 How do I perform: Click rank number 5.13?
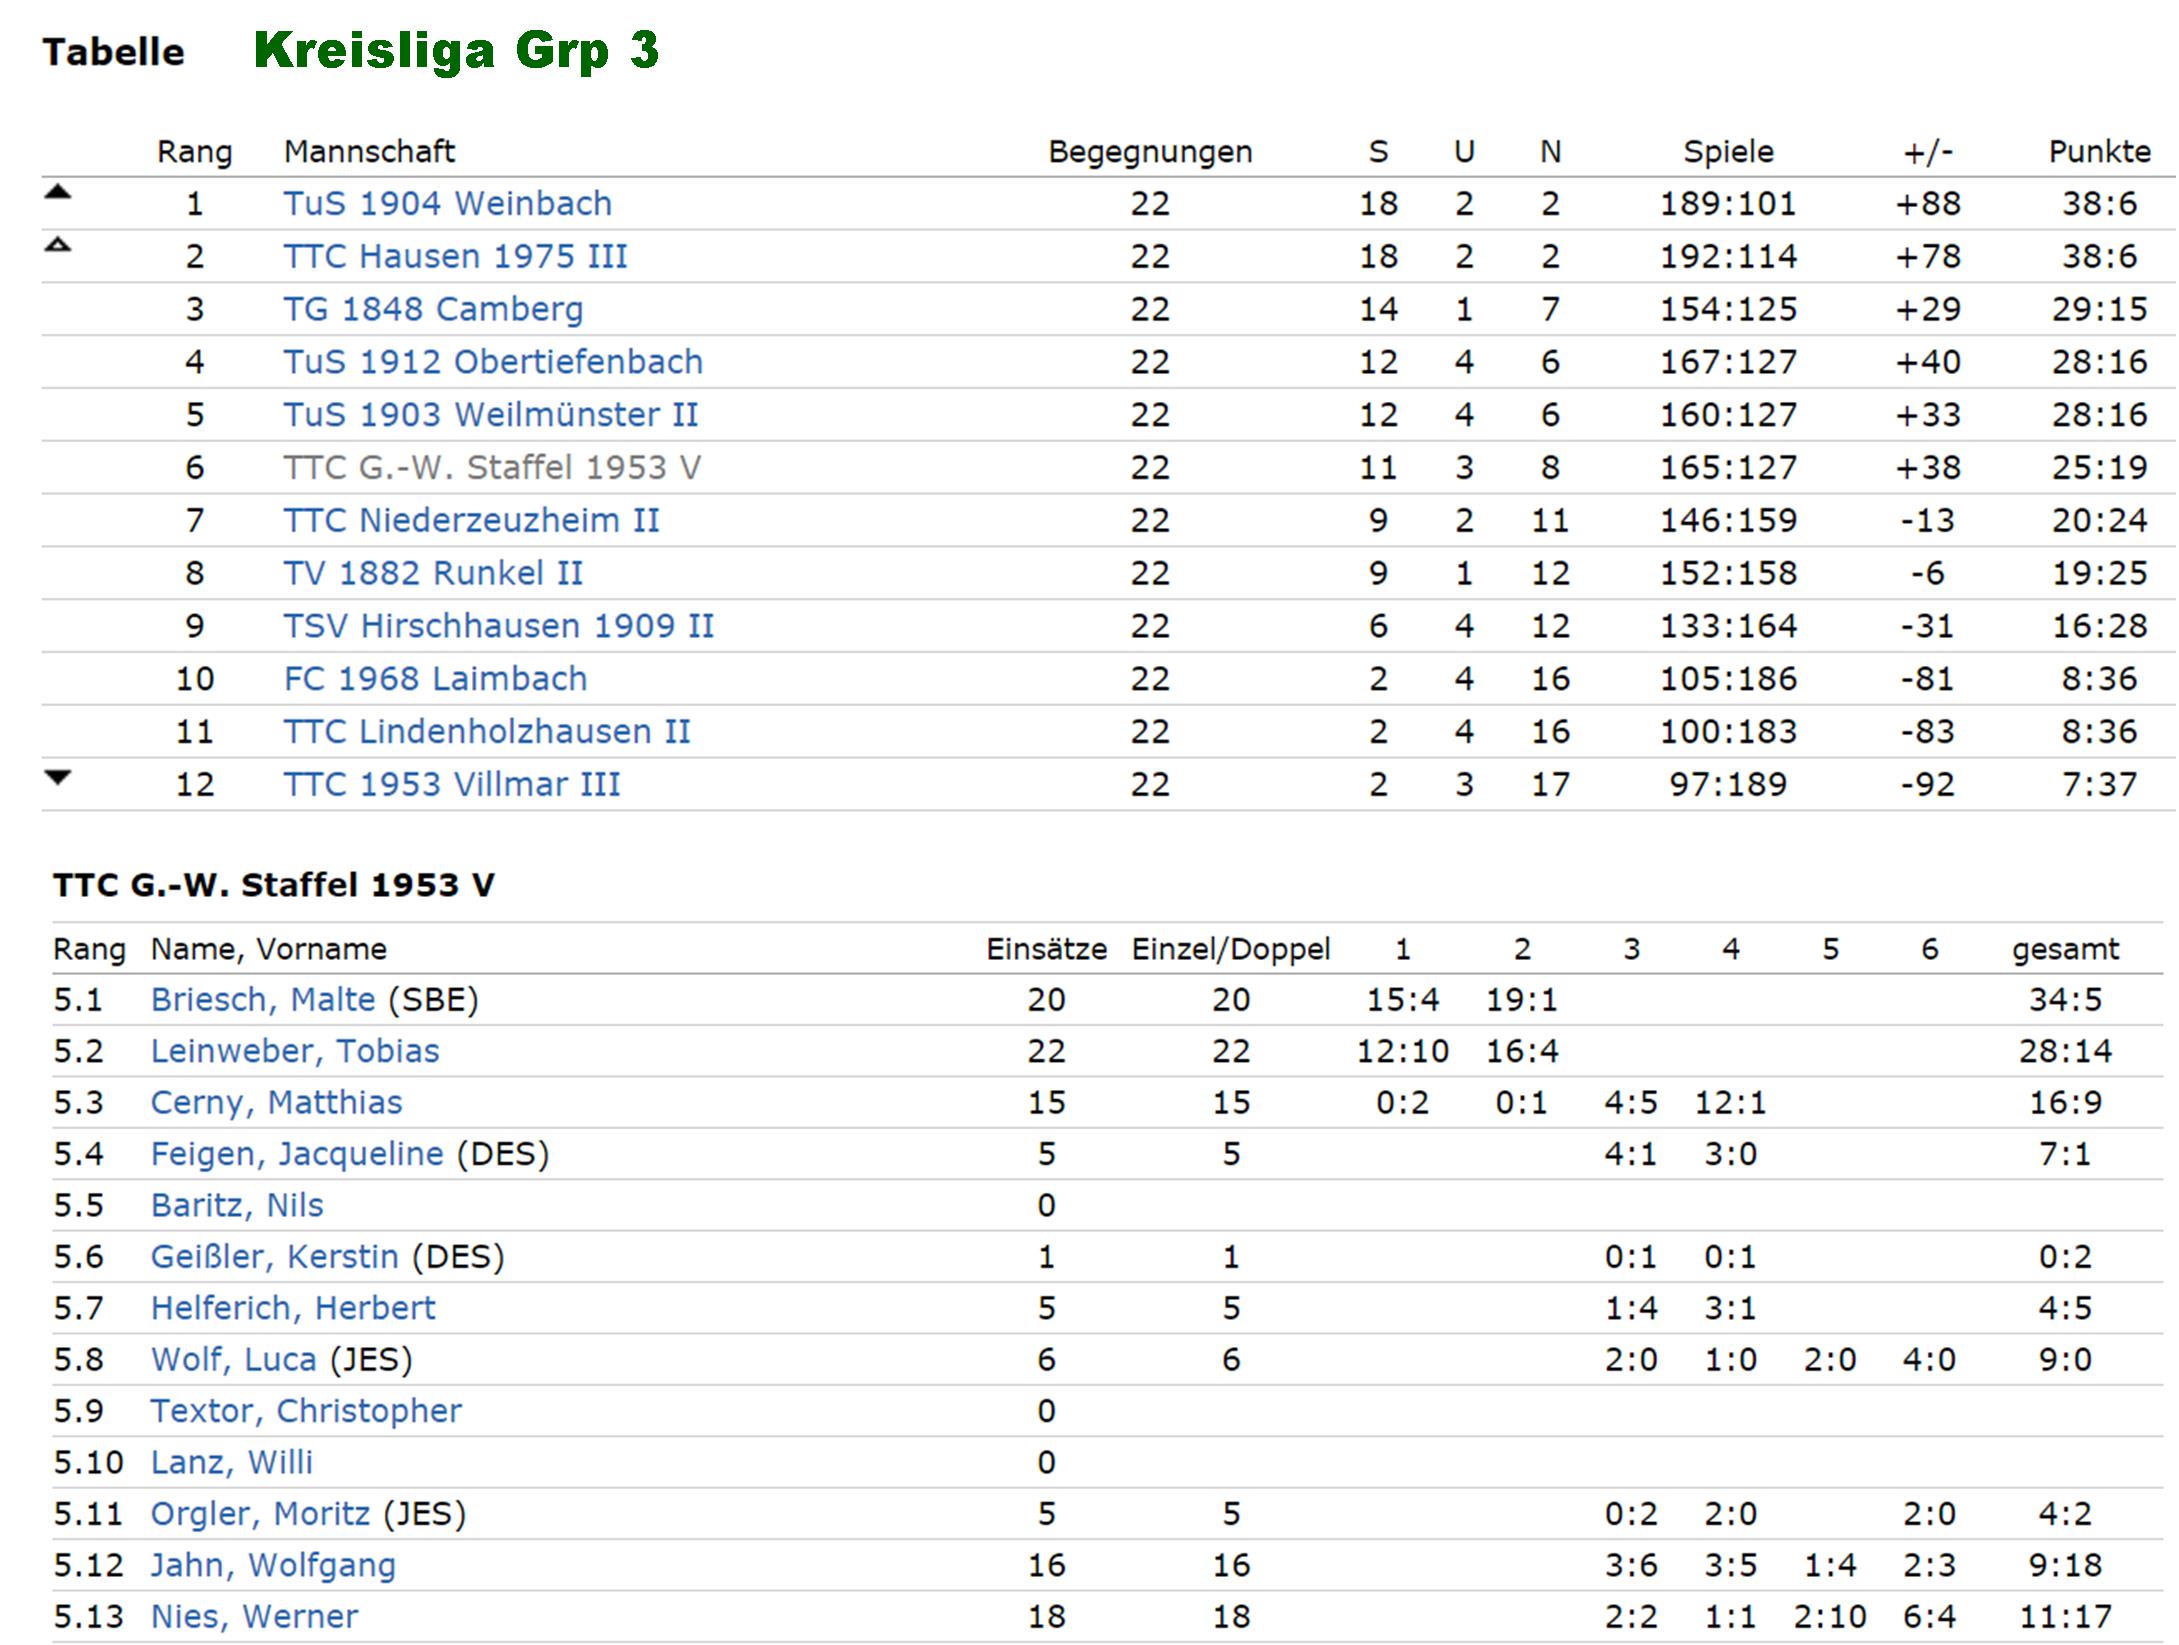pyautogui.click(x=88, y=1617)
